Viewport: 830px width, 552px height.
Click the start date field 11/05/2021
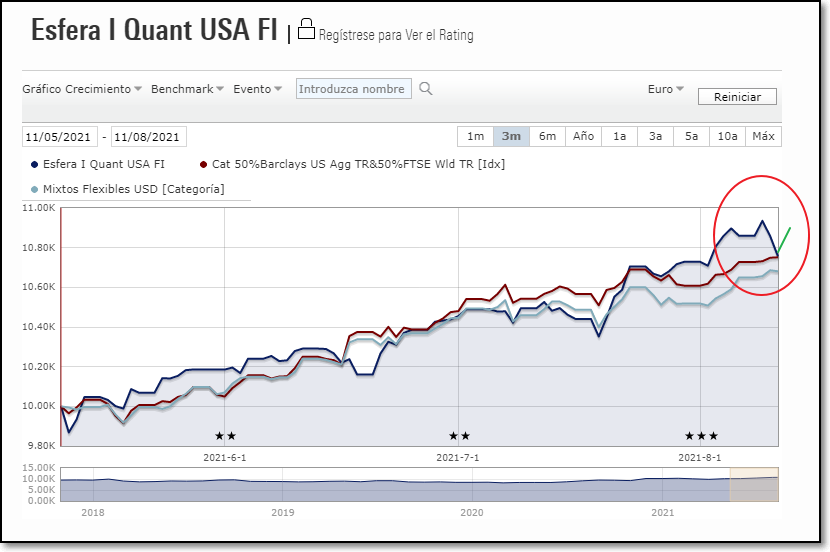[x=60, y=137]
